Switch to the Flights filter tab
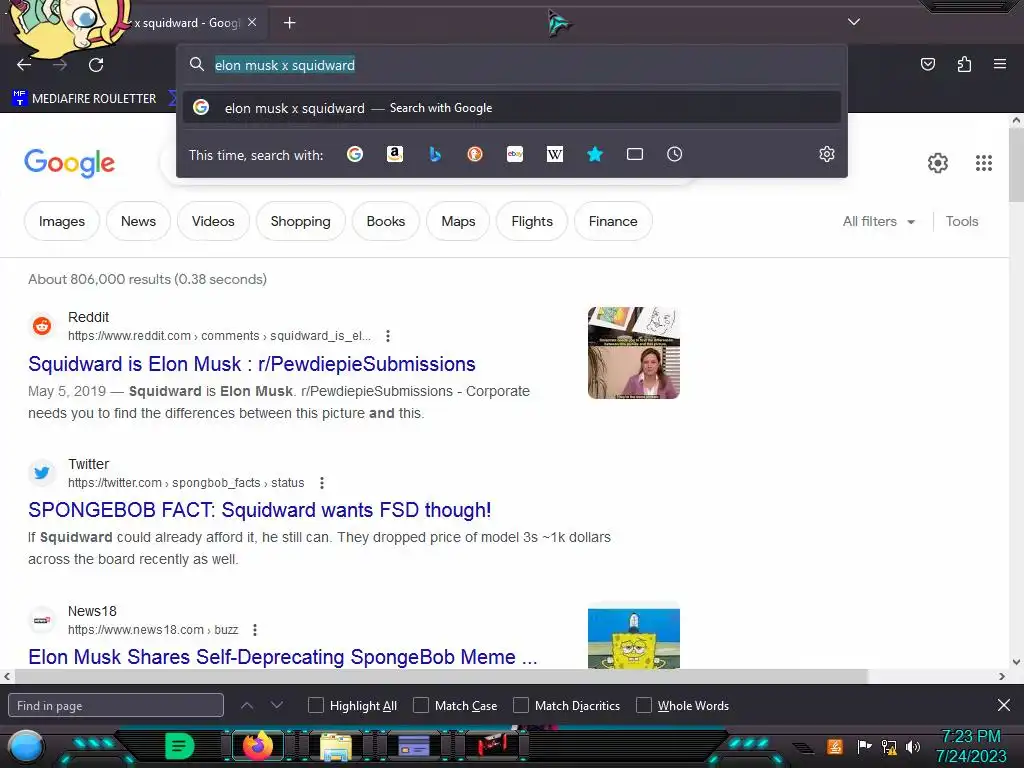Viewport: 1024px width, 768px height. click(532, 221)
